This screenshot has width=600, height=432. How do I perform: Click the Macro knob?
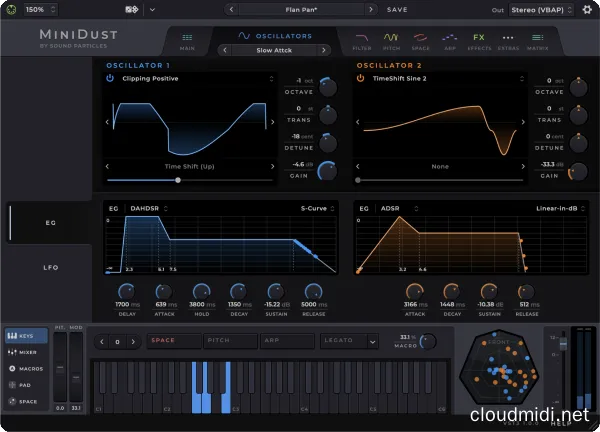428,341
